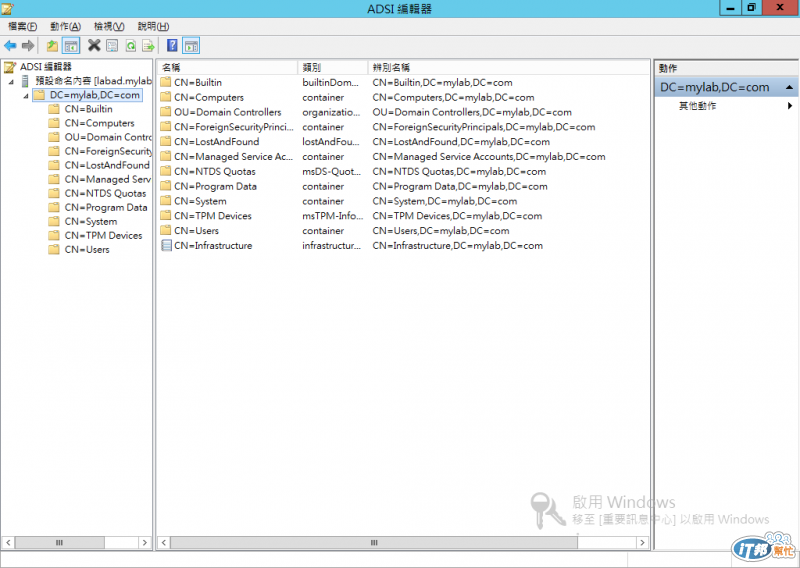Click CN=Program Data folder icon in list
This screenshot has height=568, width=800.
(166, 186)
